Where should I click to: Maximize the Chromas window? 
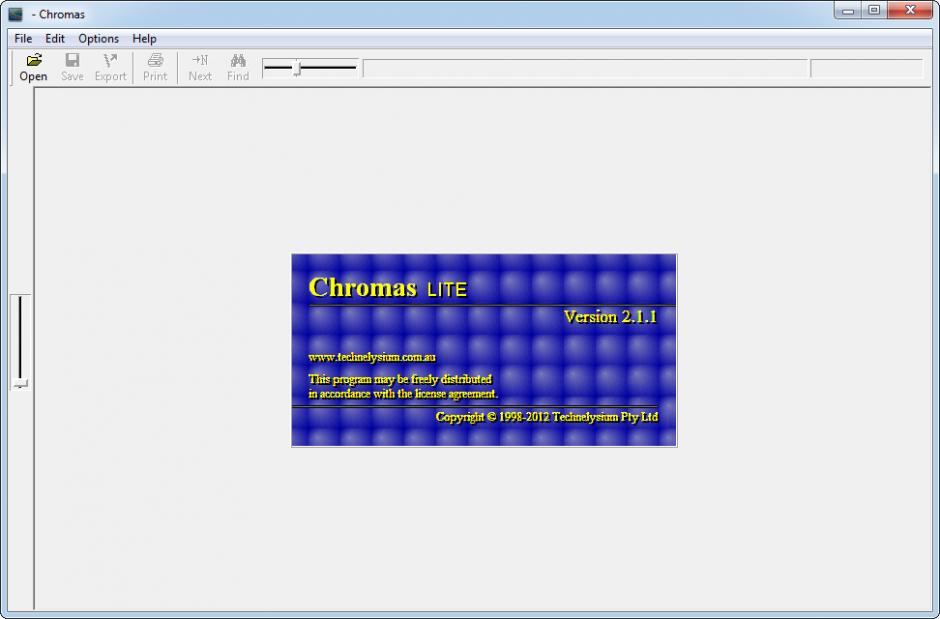point(874,11)
